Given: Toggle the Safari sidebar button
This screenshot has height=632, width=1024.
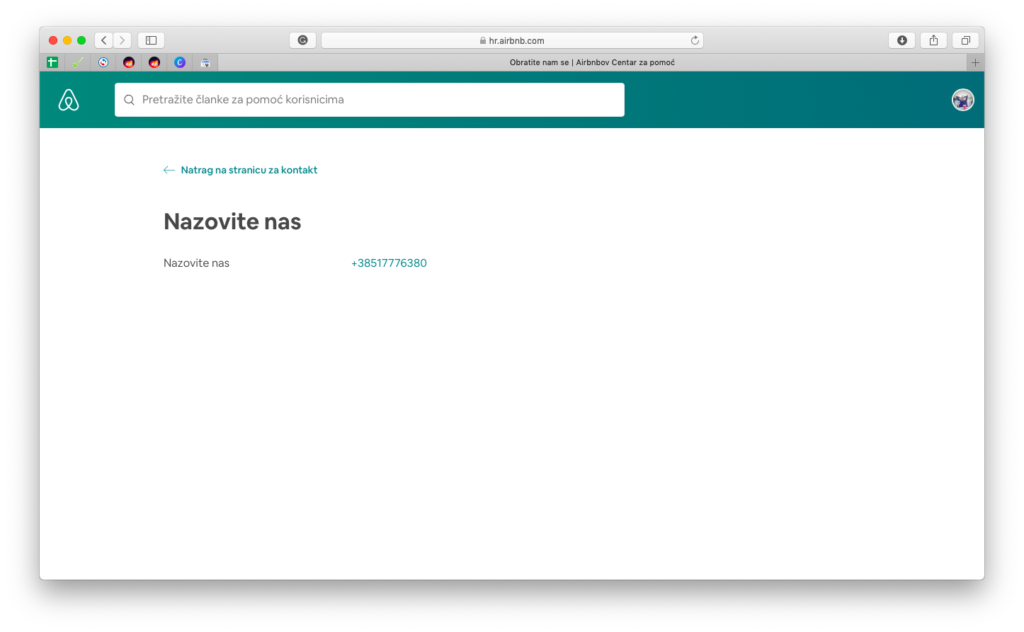Looking at the screenshot, I should coord(151,40).
